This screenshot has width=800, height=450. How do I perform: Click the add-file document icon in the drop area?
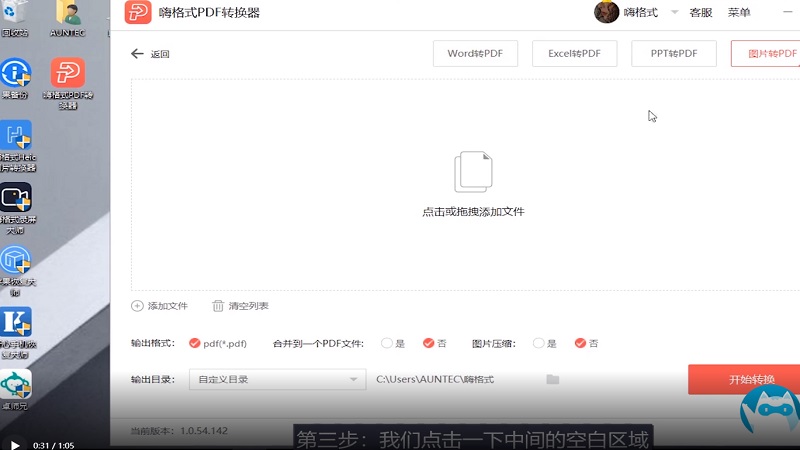click(x=473, y=172)
